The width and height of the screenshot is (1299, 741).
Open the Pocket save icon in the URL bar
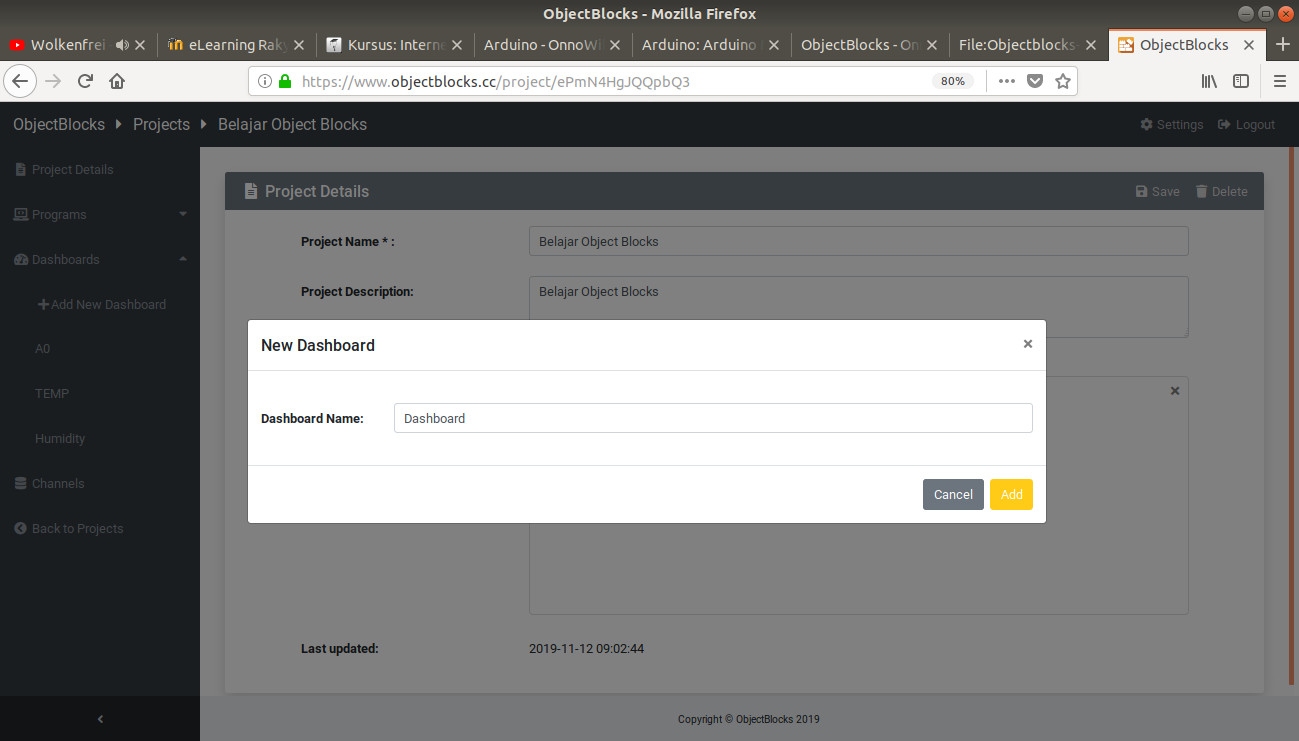(1035, 81)
